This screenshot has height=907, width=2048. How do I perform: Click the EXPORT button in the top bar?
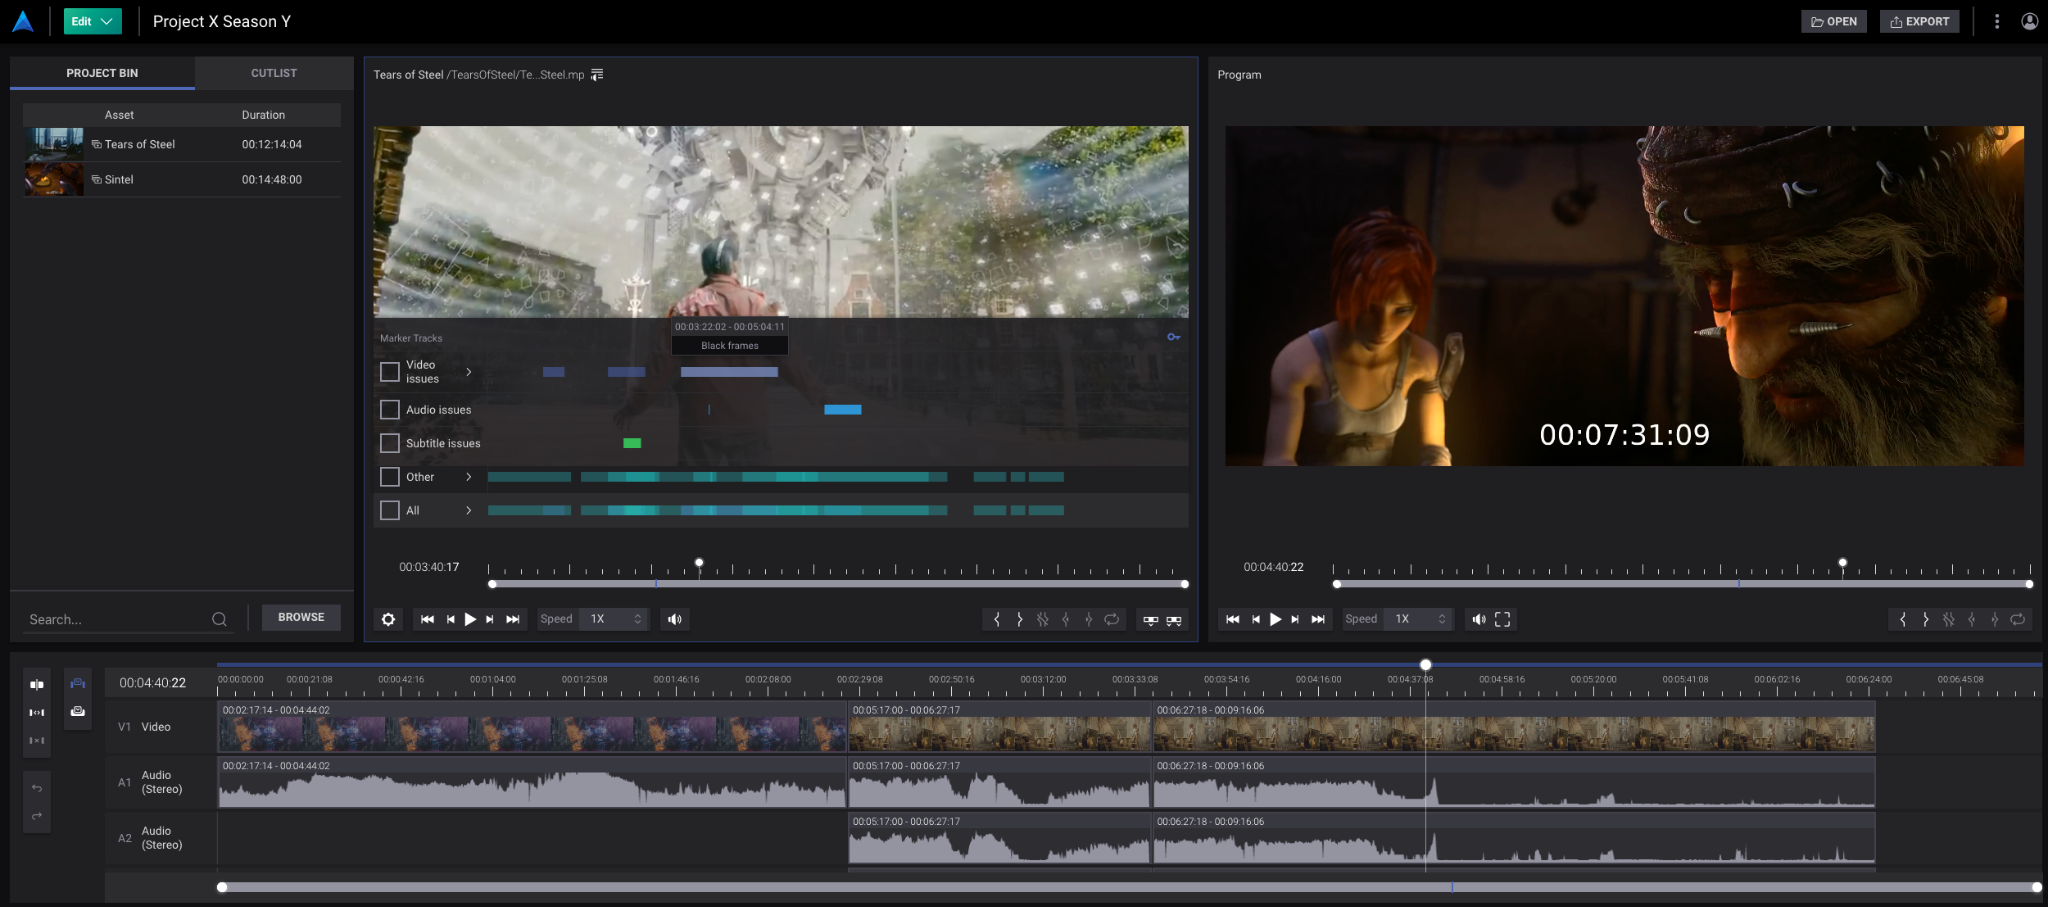coord(1918,21)
